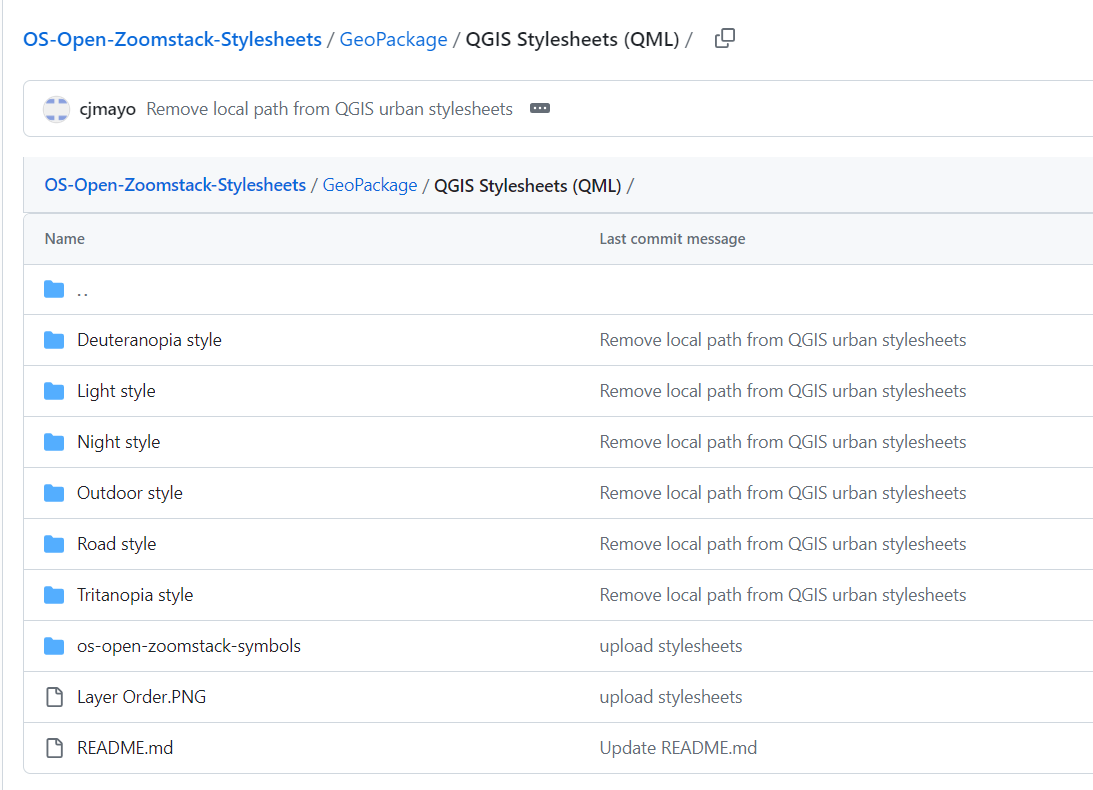The image size is (1093, 790).
Task: Click cjmayo's profile avatar
Action: click(56, 108)
